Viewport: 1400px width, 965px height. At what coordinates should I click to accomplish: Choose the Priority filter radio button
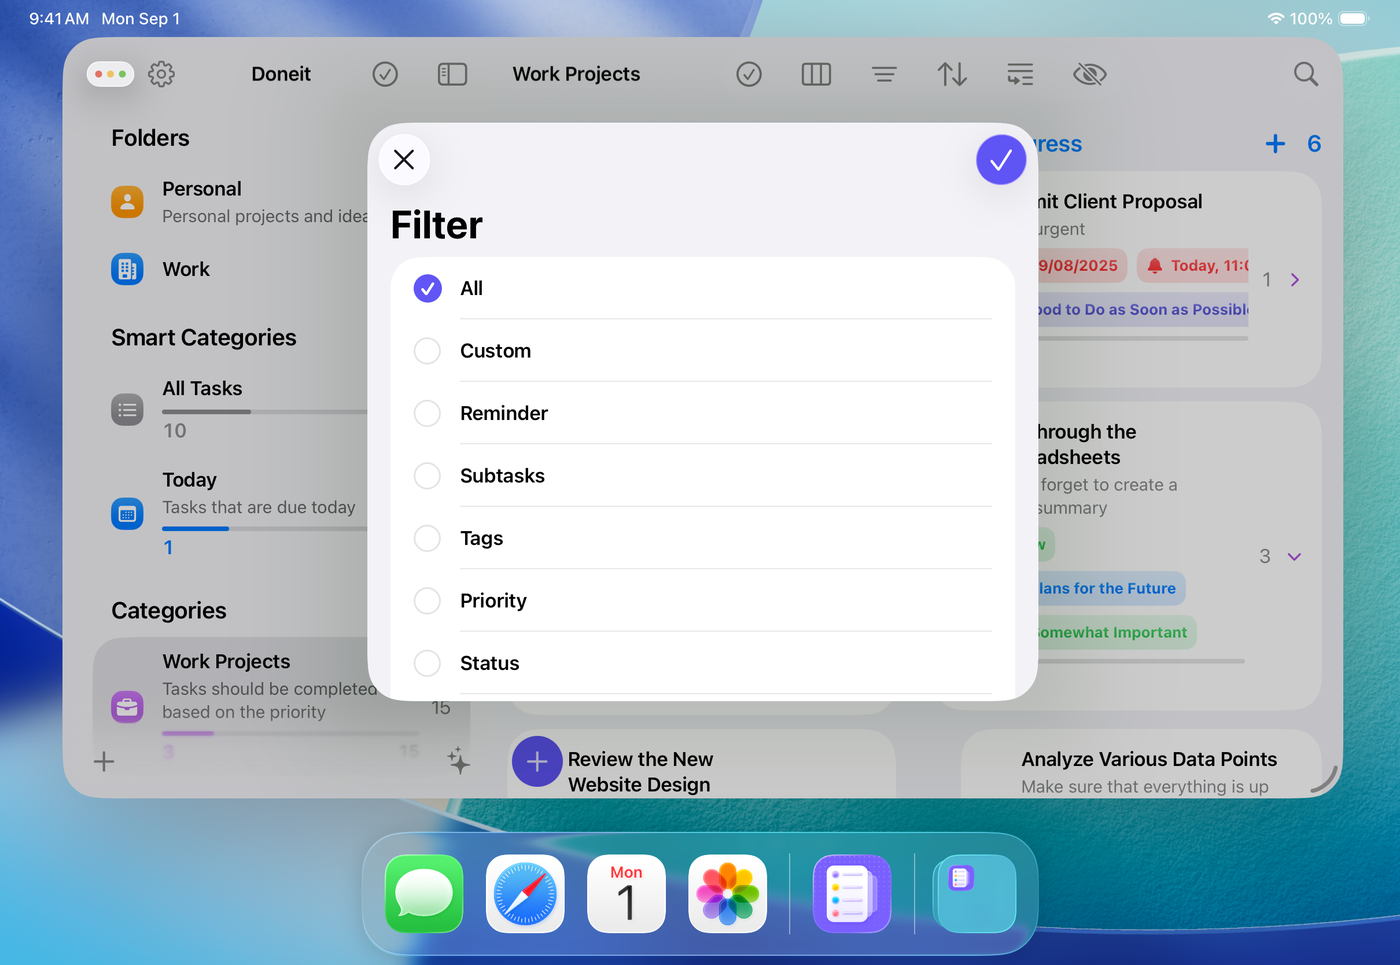point(427,600)
